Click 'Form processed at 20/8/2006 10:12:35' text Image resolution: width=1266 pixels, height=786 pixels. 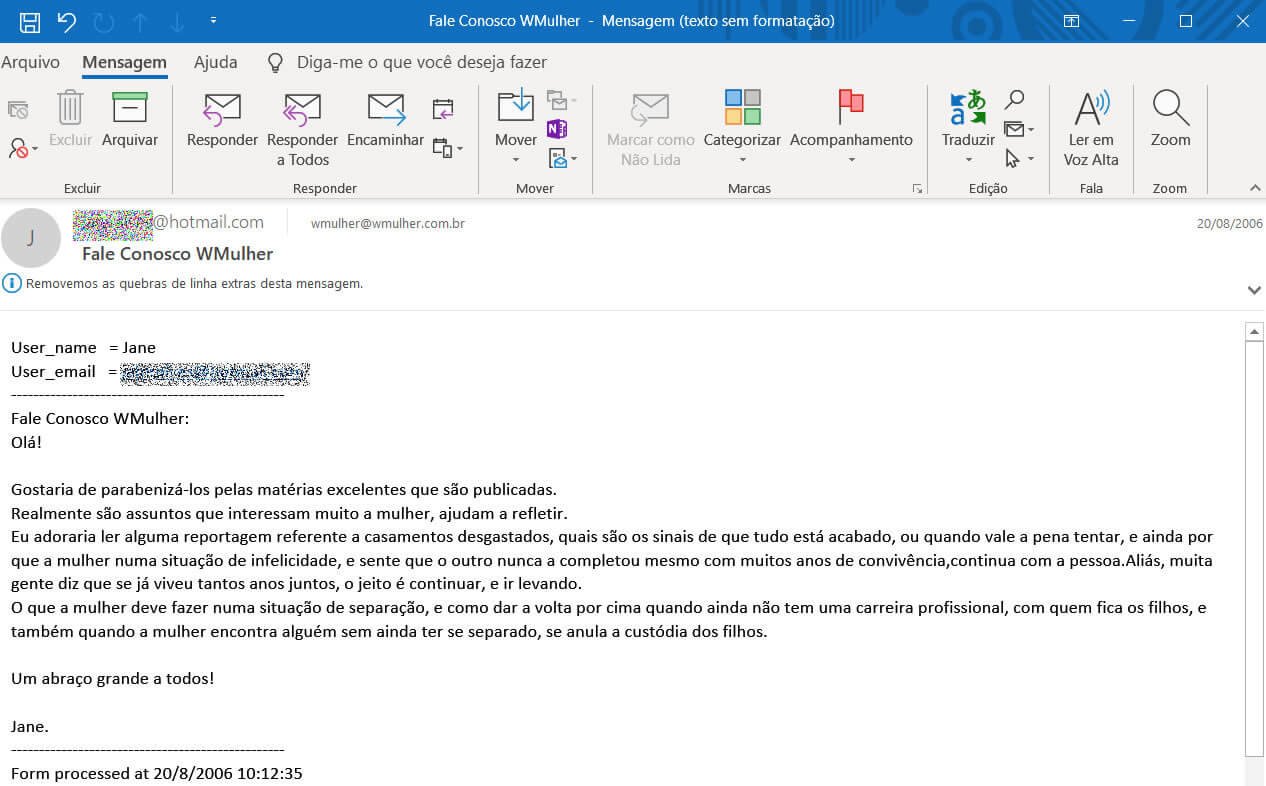(156, 774)
